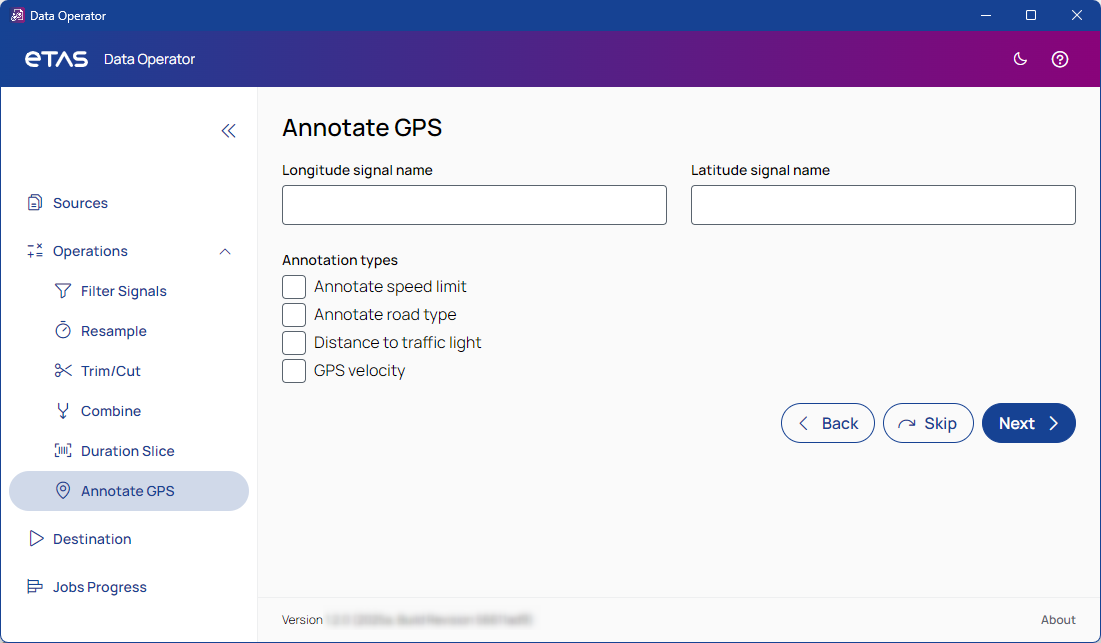Tick Distance to traffic light checkbox
1101x643 pixels.
click(x=294, y=343)
